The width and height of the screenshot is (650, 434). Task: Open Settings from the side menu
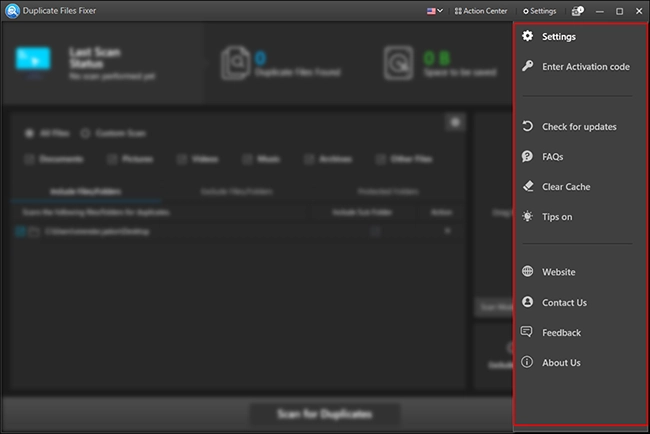point(558,36)
